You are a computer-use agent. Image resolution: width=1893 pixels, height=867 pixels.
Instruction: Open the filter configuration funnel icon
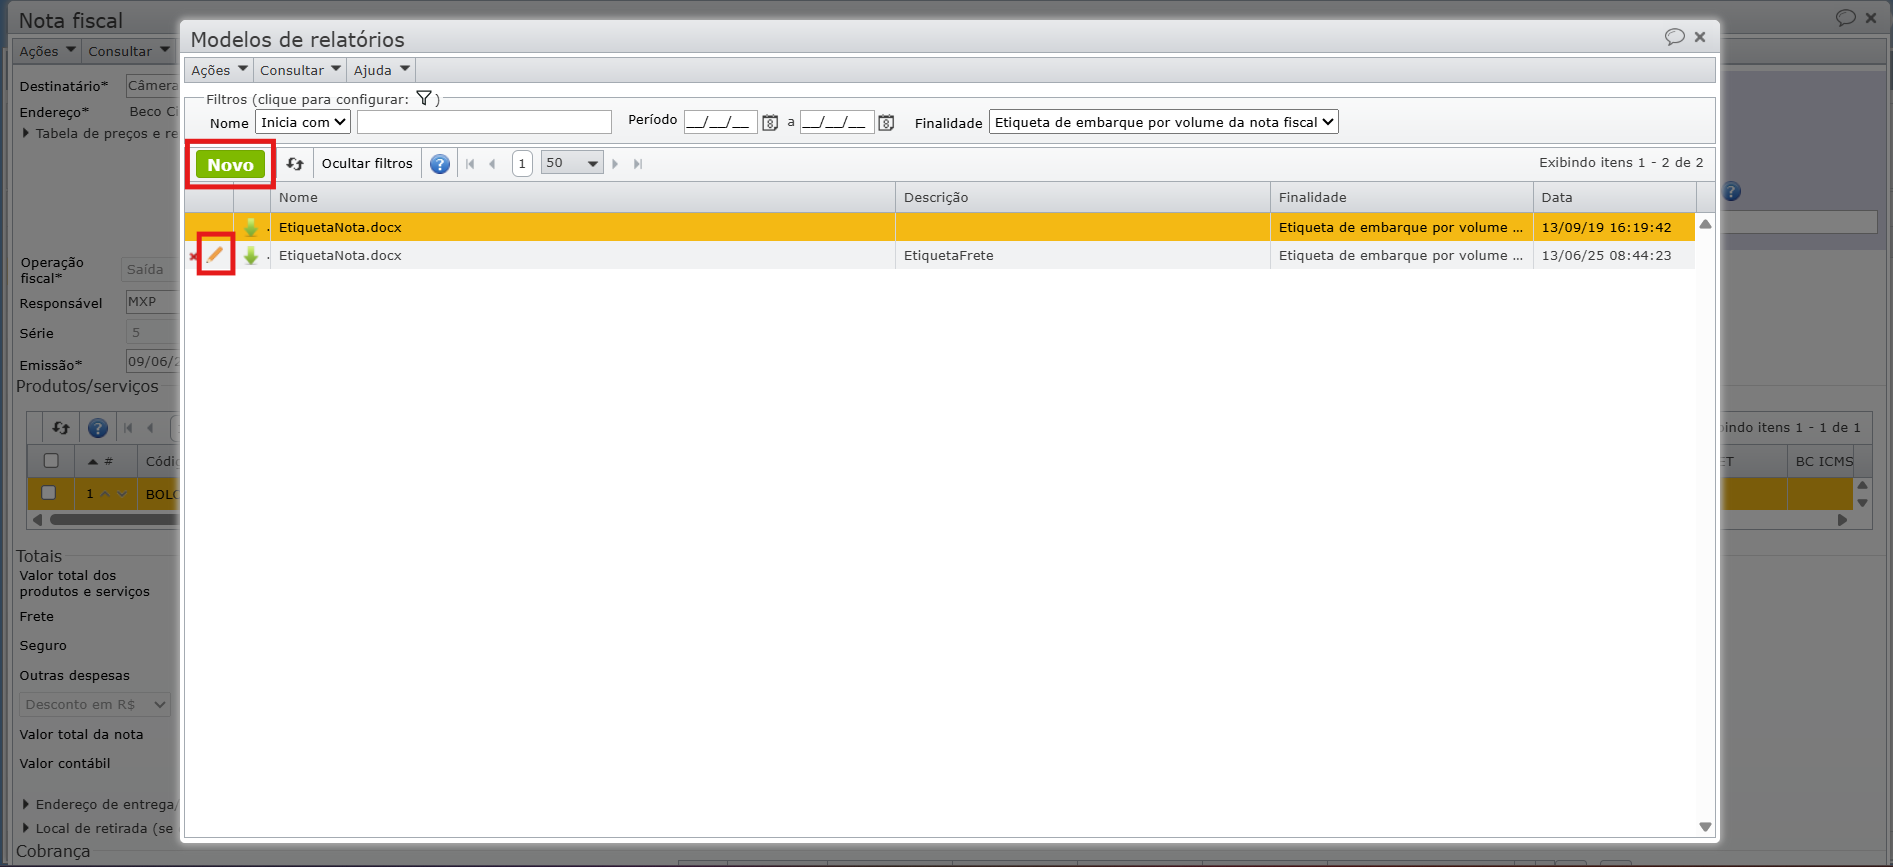(424, 98)
